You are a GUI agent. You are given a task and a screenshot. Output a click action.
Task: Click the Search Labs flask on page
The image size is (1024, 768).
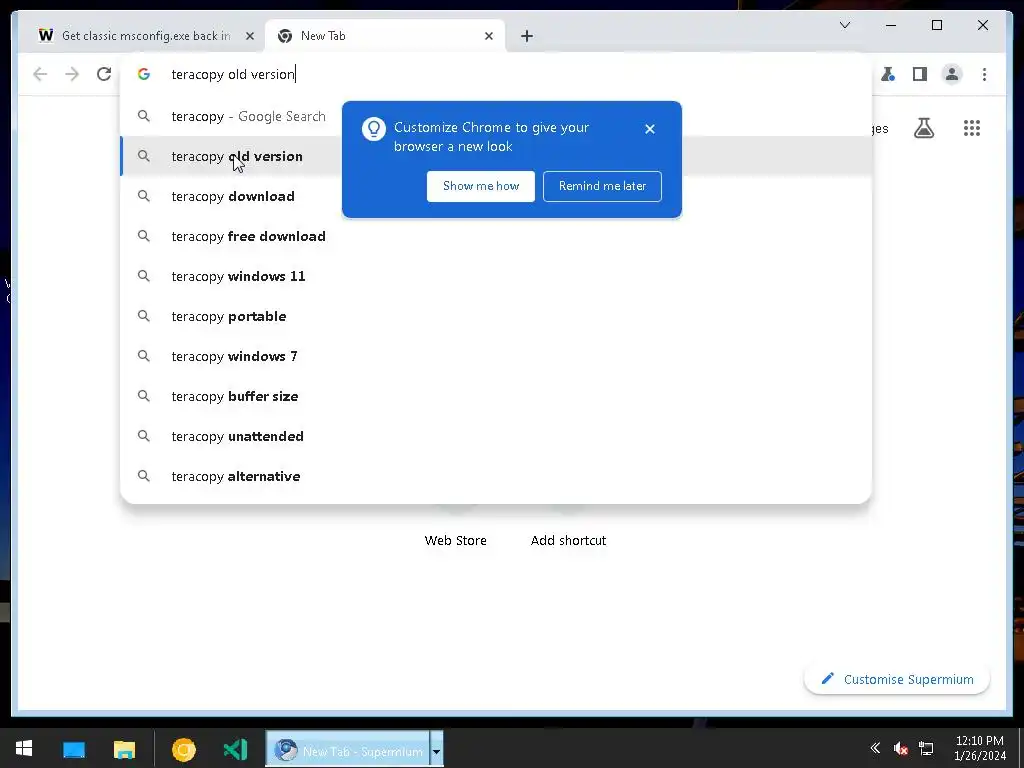[x=923, y=128]
